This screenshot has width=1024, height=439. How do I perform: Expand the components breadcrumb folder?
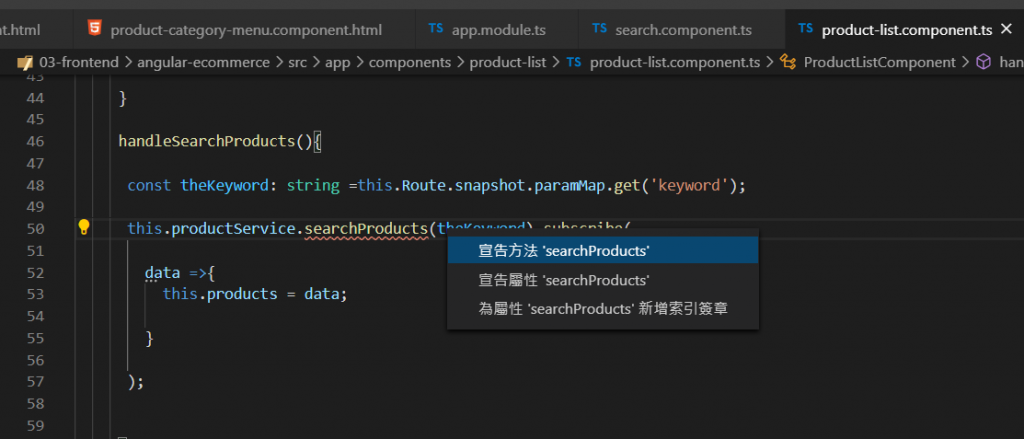tap(412, 62)
